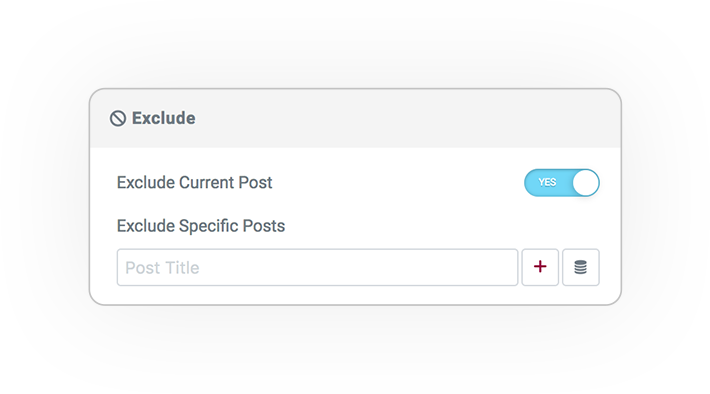The width and height of the screenshot is (710, 394).
Task: Click the rightmost button in the Exclude Specific Posts row
Action: 580,267
